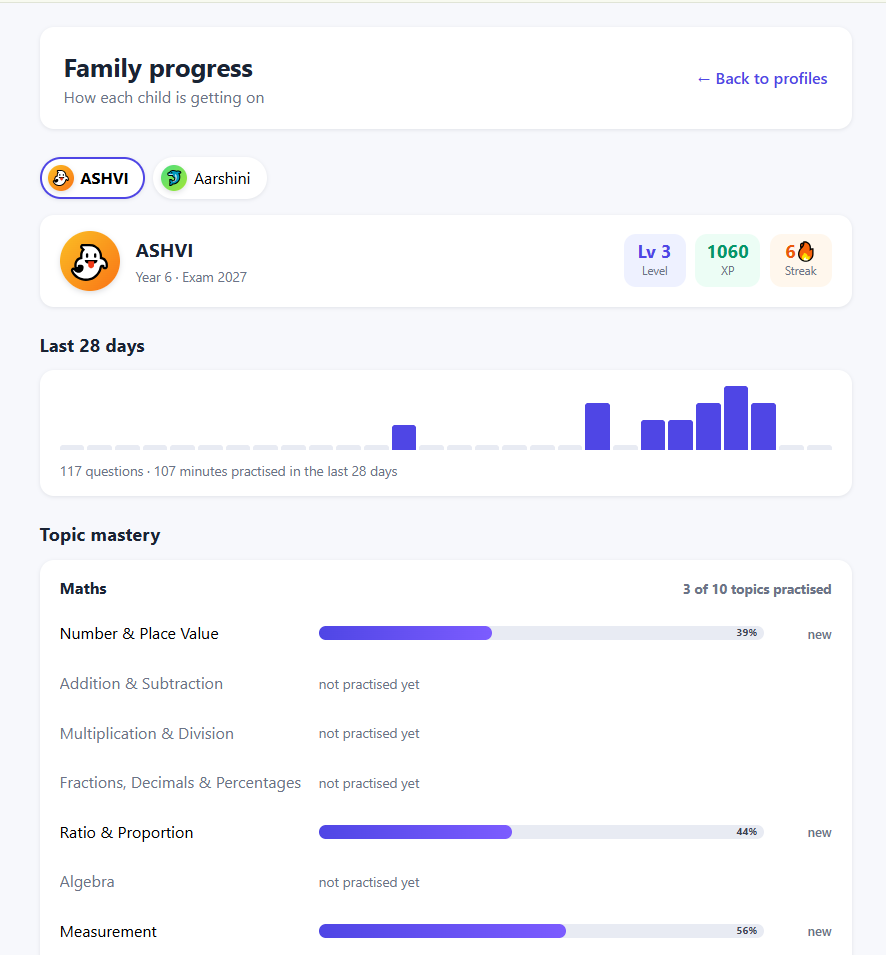Click the tallest bar in activity chart
This screenshot has width=886, height=955.
tap(736, 418)
